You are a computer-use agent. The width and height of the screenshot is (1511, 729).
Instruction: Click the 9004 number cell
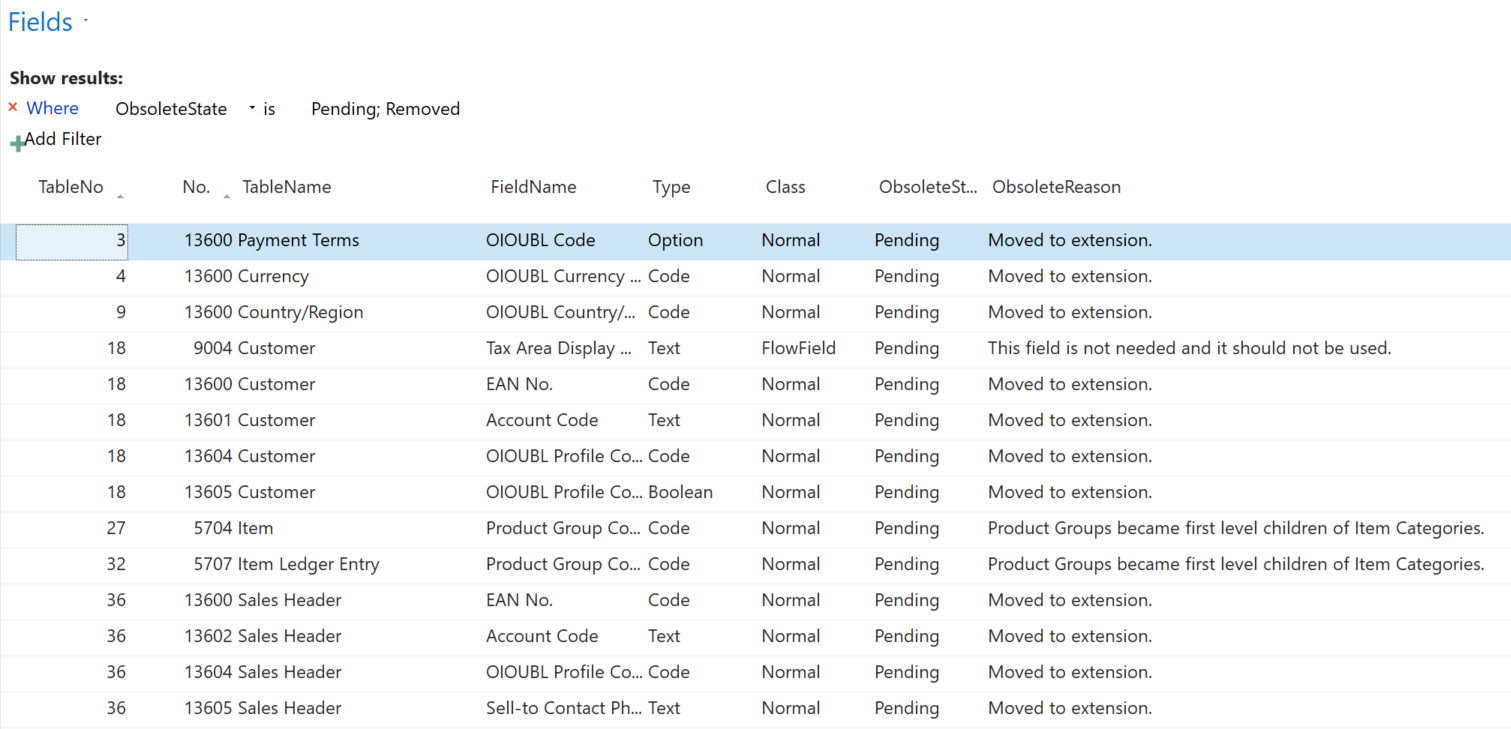[213, 348]
